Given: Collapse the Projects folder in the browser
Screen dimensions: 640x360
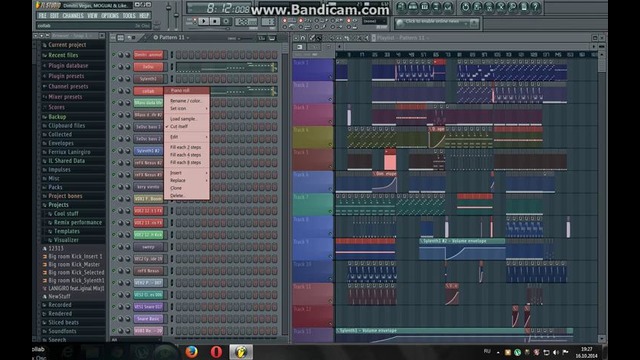Looking at the screenshot, I should click(x=58, y=205).
